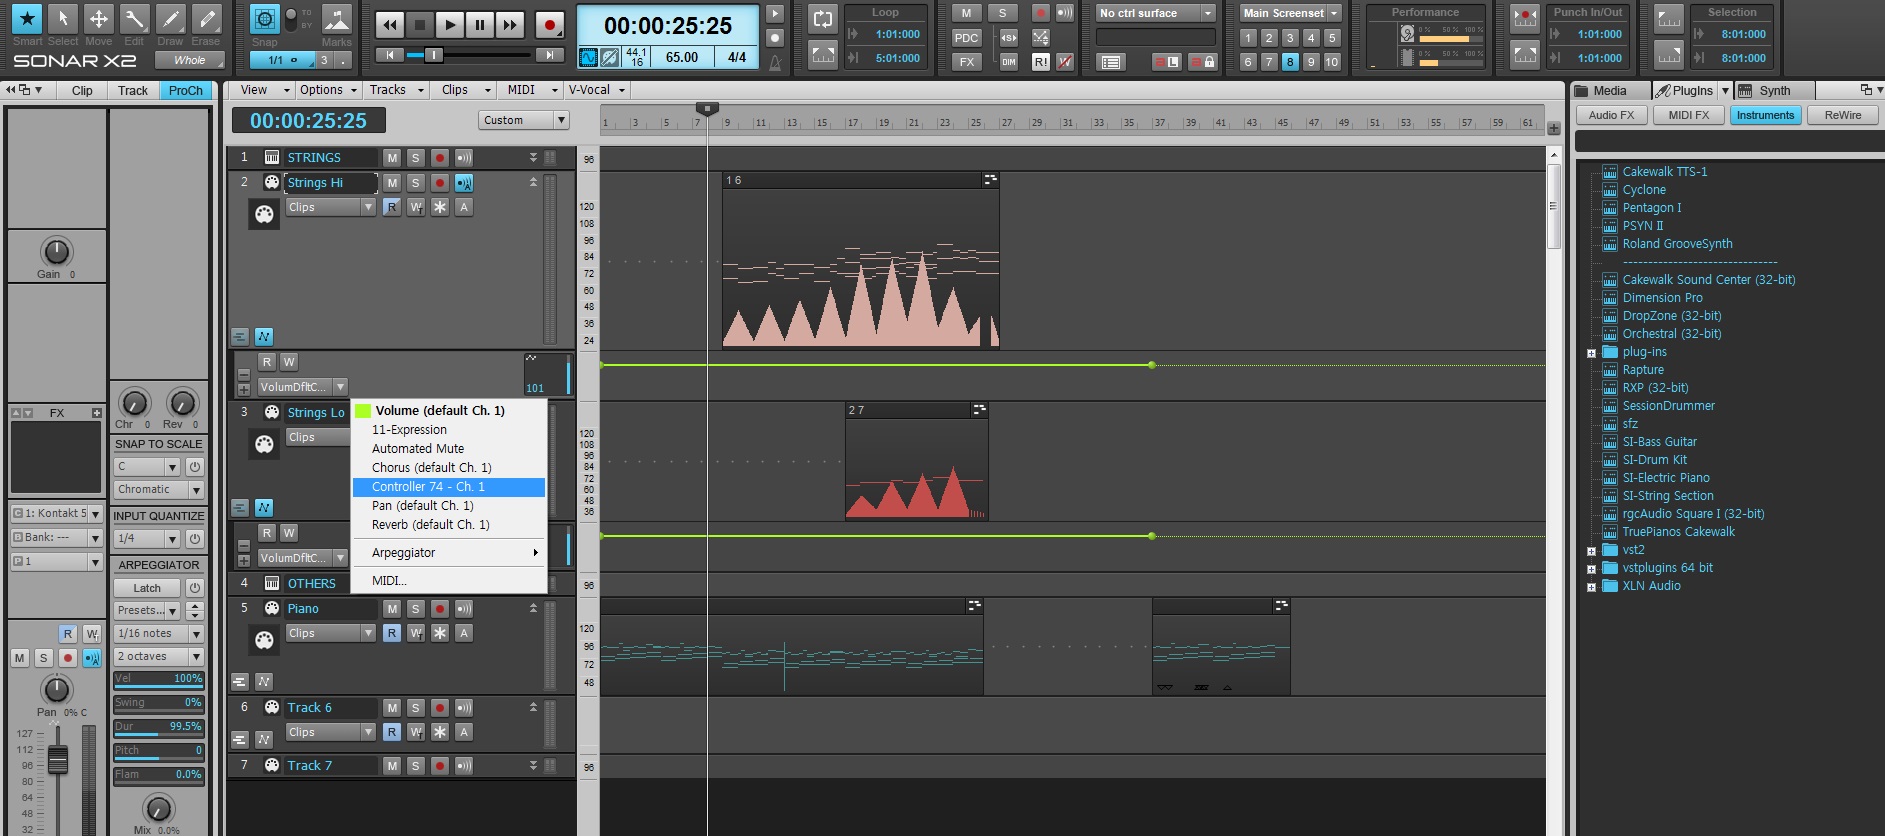Enable automation write on Strings Hi
This screenshot has width=1885, height=836.
pyautogui.click(x=416, y=207)
